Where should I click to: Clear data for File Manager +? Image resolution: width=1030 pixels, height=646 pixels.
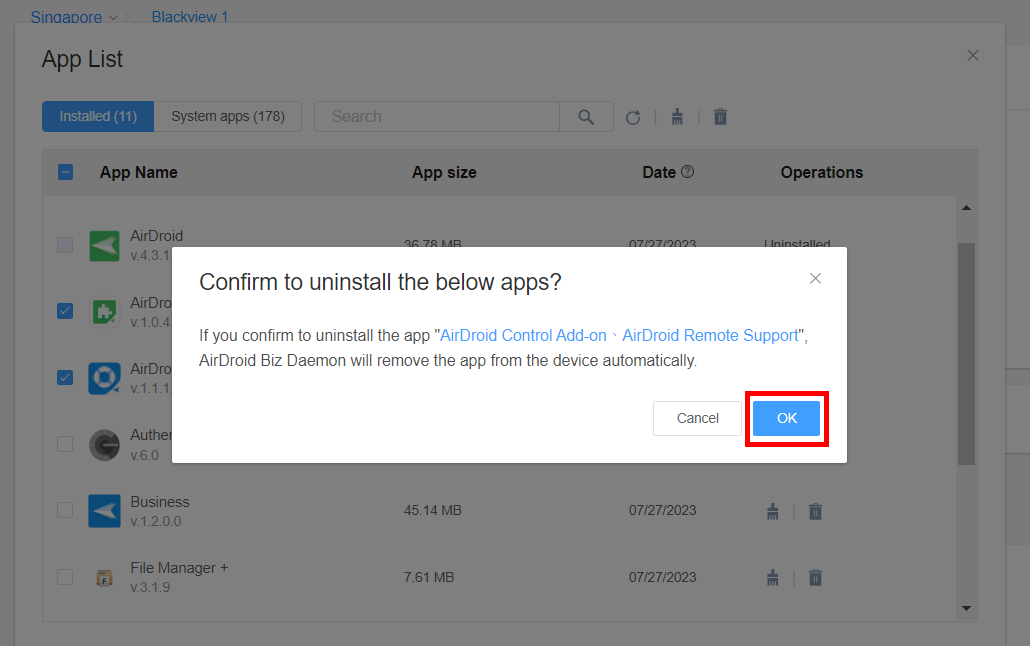[772, 578]
